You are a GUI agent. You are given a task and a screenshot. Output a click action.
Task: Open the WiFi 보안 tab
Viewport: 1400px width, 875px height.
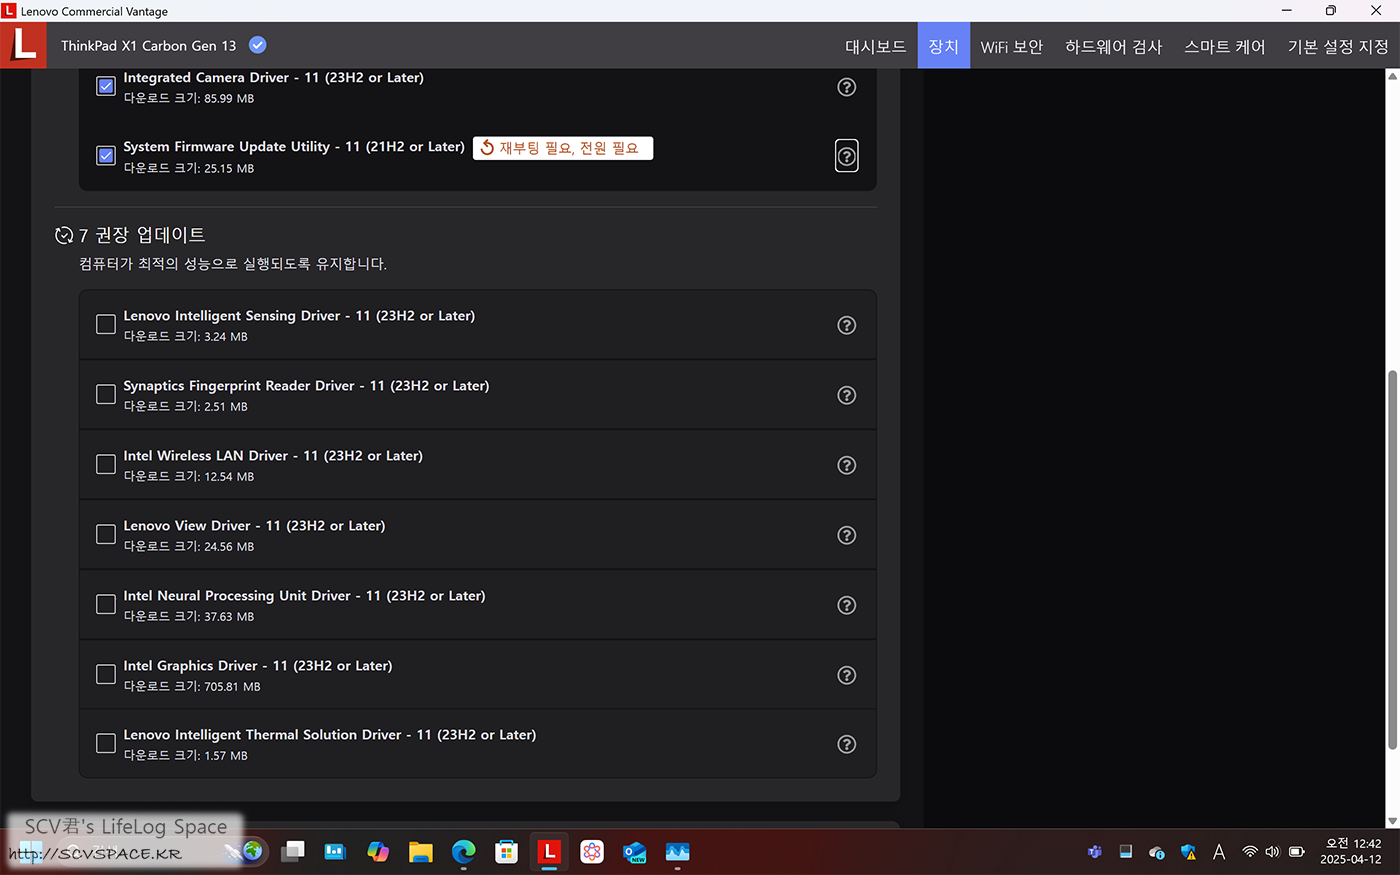click(x=1011, y=46)
